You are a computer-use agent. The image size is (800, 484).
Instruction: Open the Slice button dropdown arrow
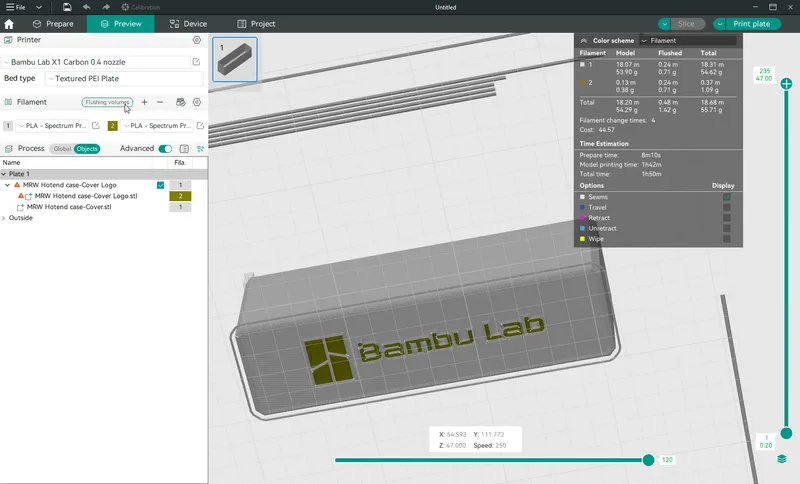click(x=664, y=24)
